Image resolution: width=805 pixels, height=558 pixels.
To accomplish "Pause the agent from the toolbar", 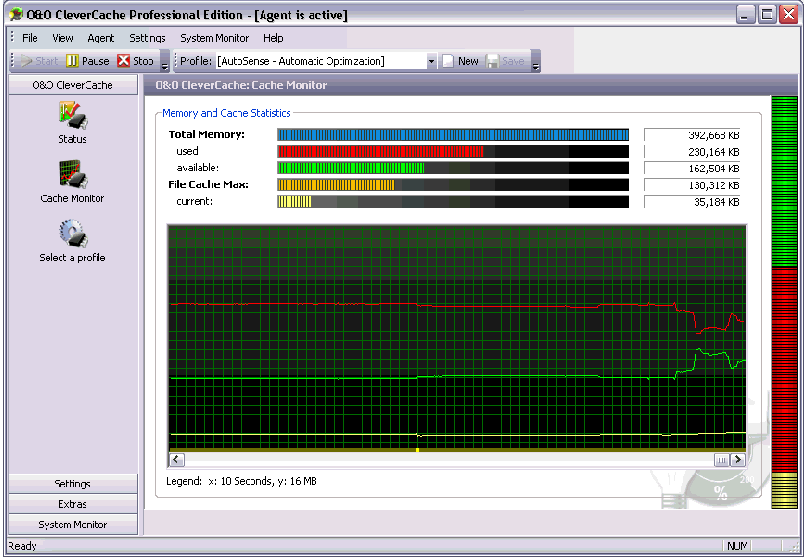I will click(88, 61).
